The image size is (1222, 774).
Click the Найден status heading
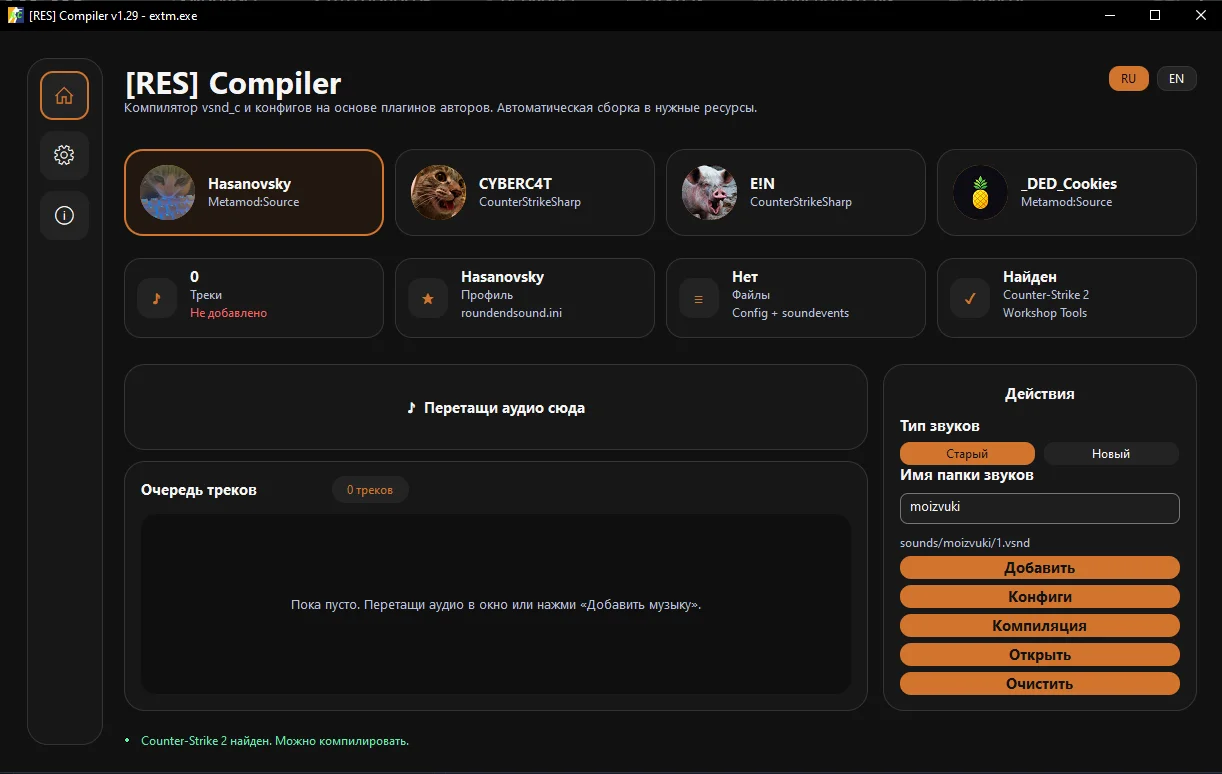coord(1030,277)
